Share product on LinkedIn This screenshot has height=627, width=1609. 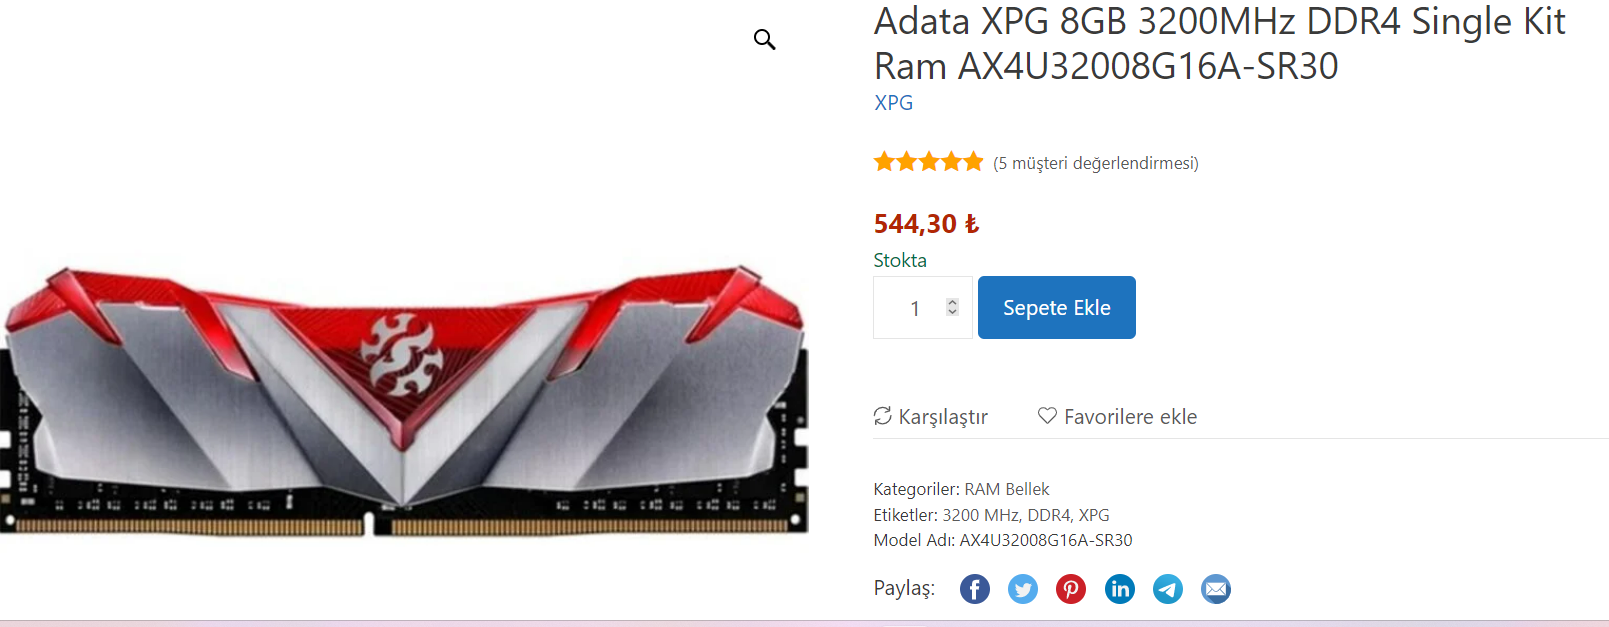[x=1120, y=589]
